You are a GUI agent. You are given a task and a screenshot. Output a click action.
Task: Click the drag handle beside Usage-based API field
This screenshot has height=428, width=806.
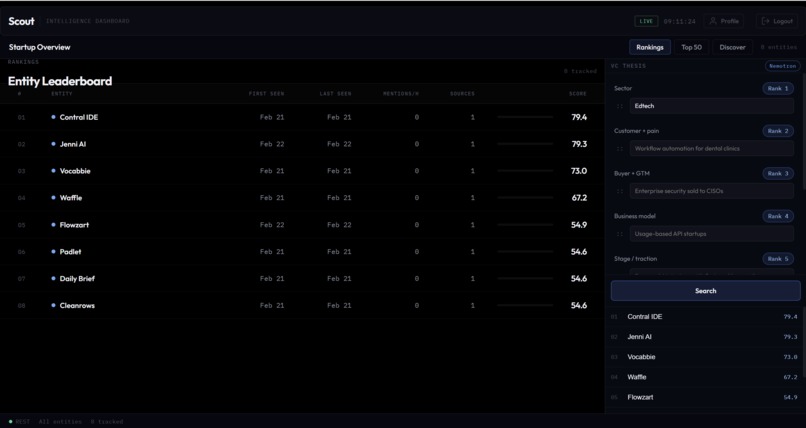[x=620, y=234]
